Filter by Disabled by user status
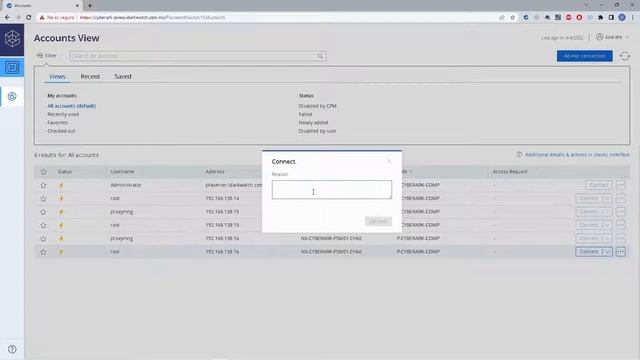 point(318,131)
